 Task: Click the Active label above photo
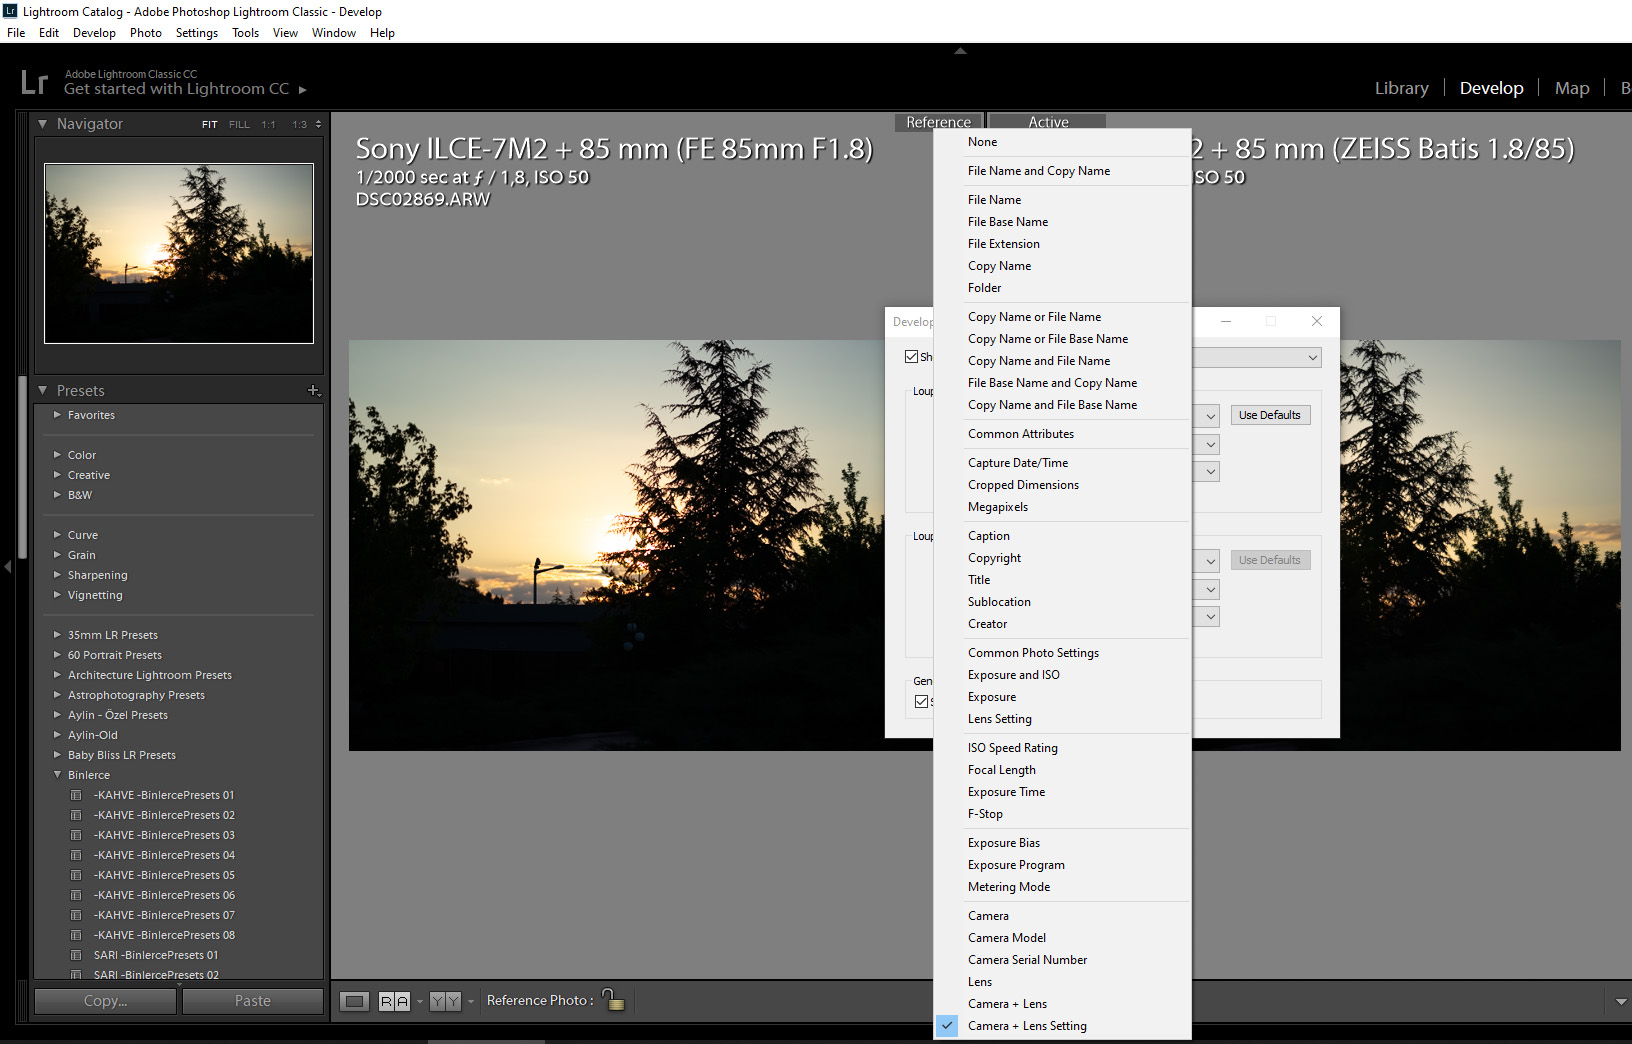(1048, 121)
